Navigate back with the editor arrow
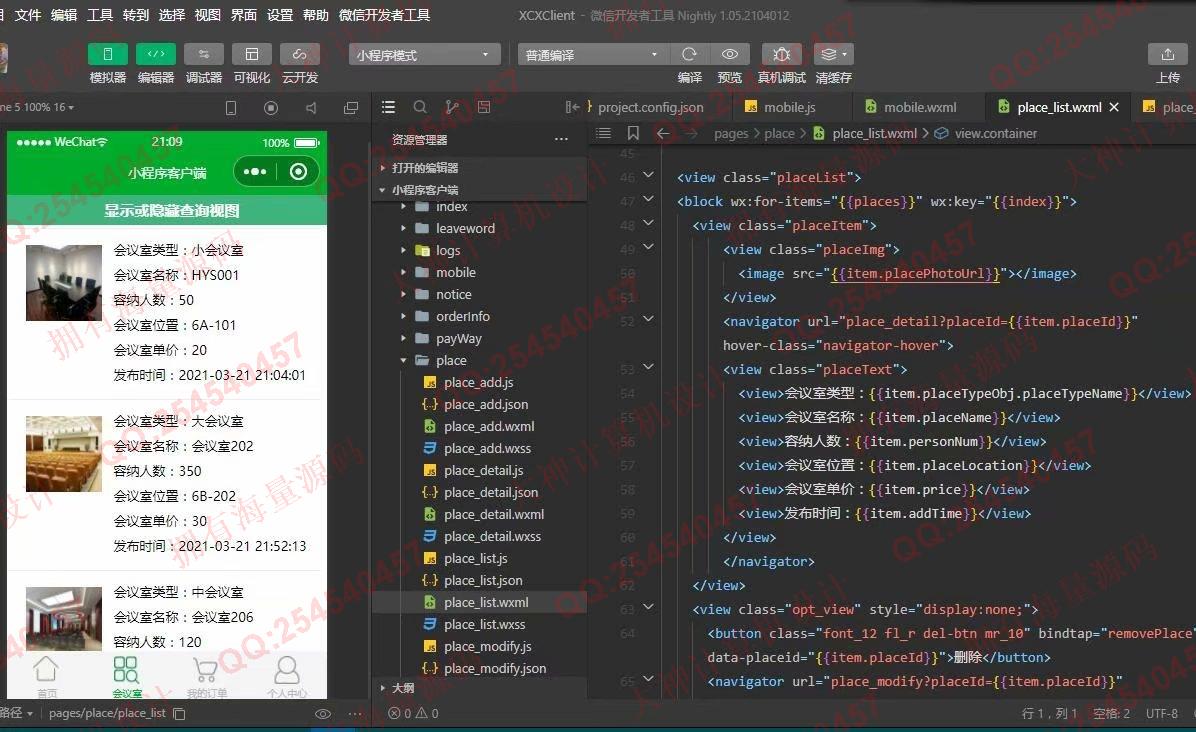Viewport: 1196px width, 732px height. tap(663, 133)
